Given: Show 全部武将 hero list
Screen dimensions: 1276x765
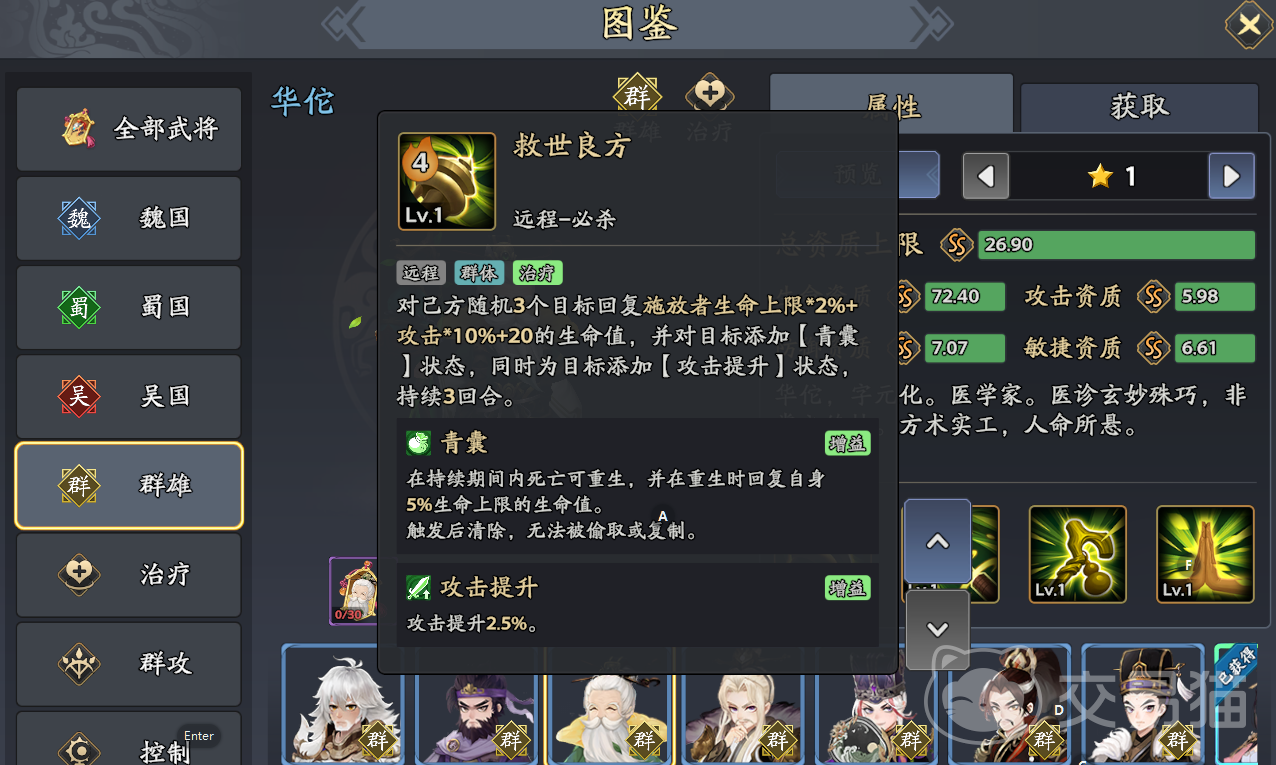Looking at the screenshot, I should pyautogui.click(x=129, y=129).
